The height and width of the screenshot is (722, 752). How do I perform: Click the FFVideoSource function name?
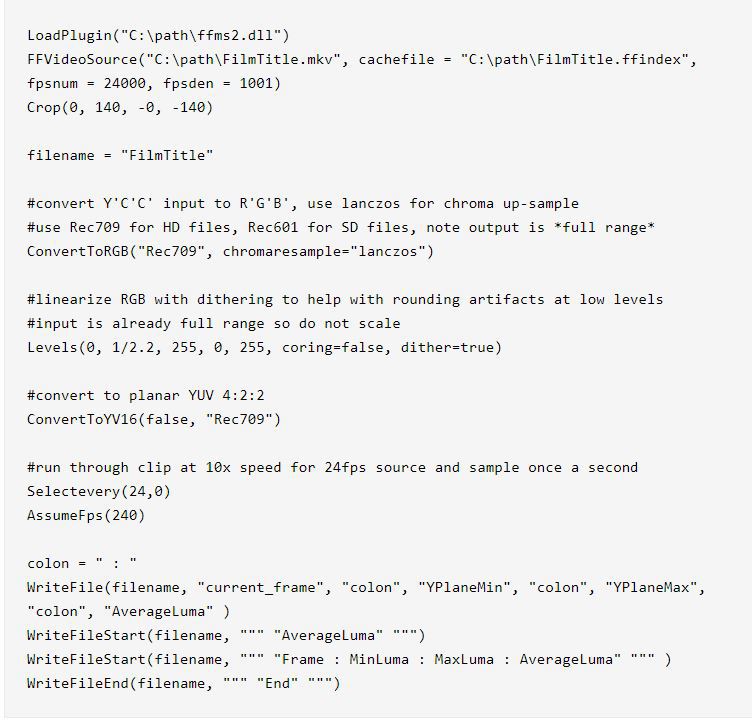coord(79,59)
